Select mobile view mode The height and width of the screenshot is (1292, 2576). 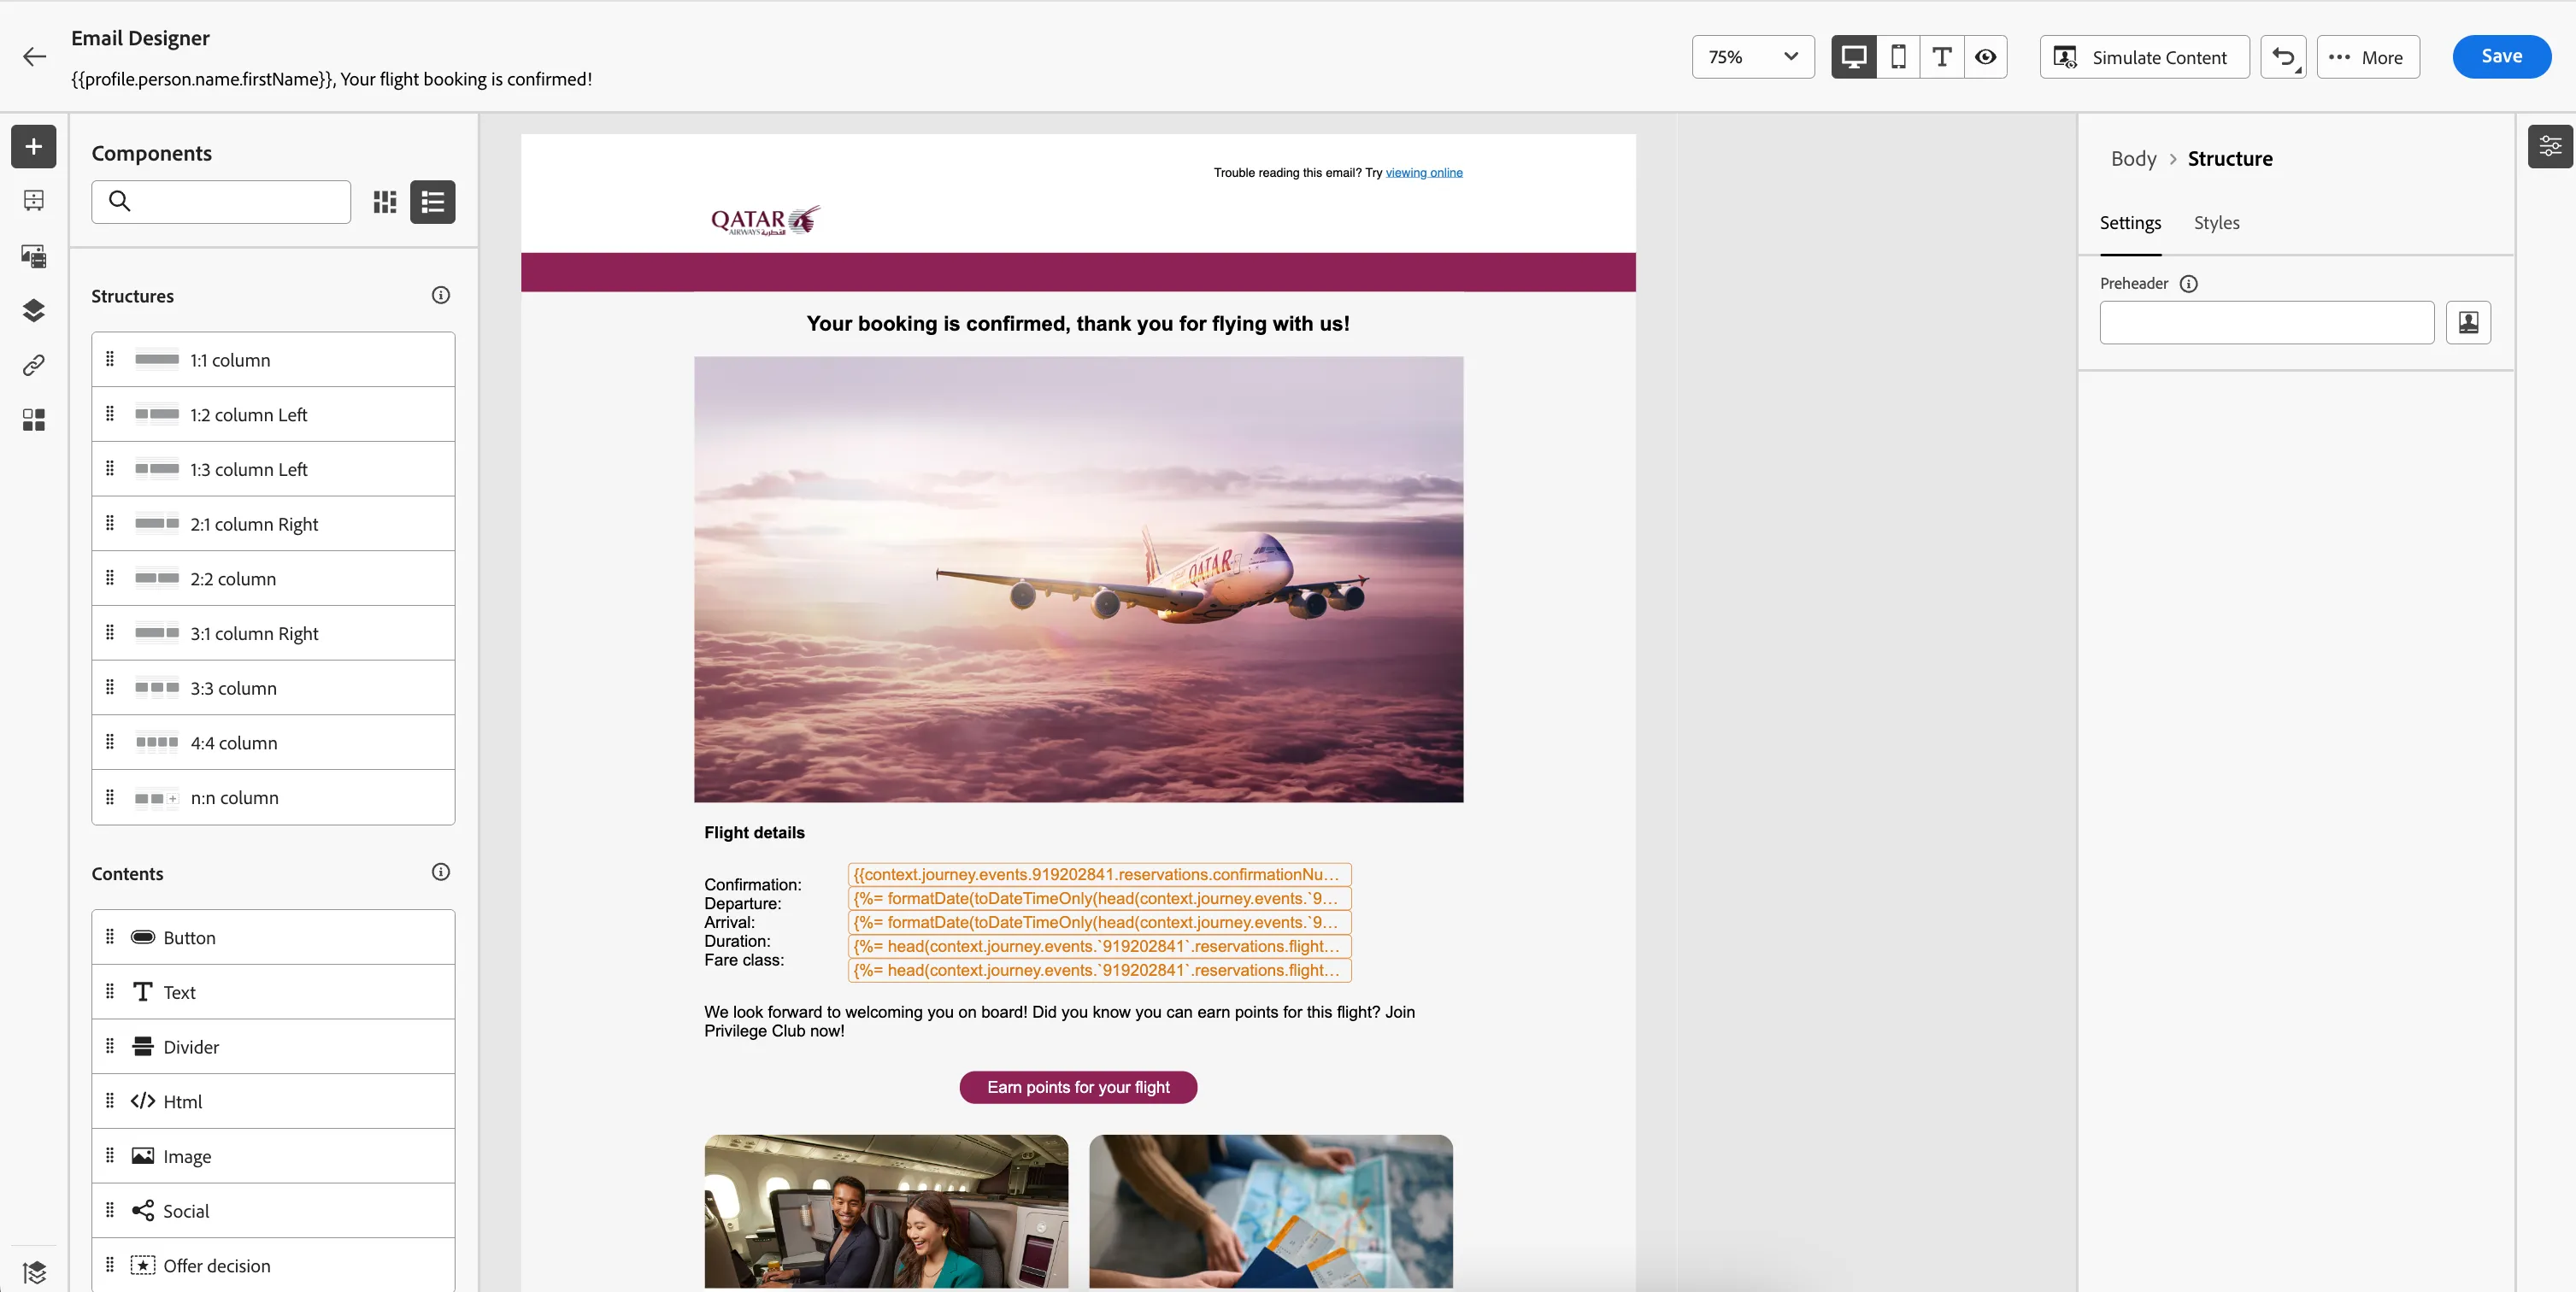[x=1897, y=57]
